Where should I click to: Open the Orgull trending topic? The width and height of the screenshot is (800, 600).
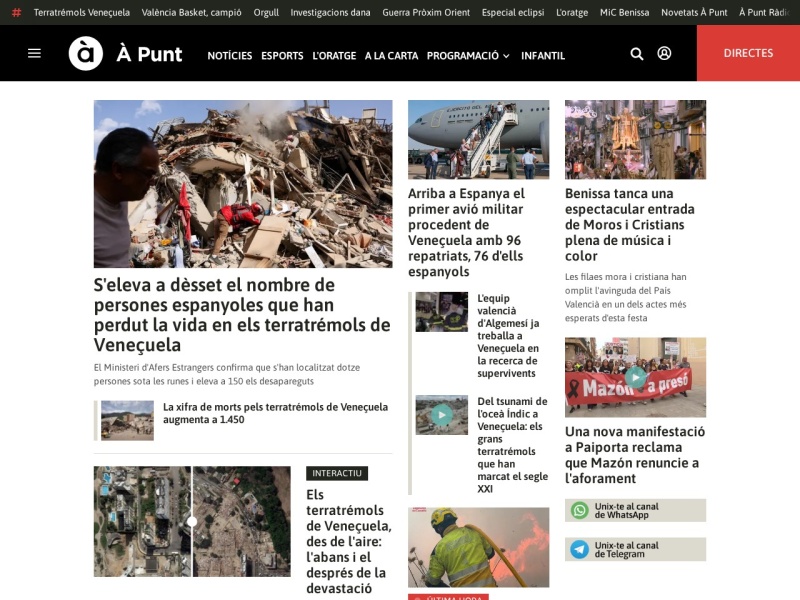(x=266, y=12)
